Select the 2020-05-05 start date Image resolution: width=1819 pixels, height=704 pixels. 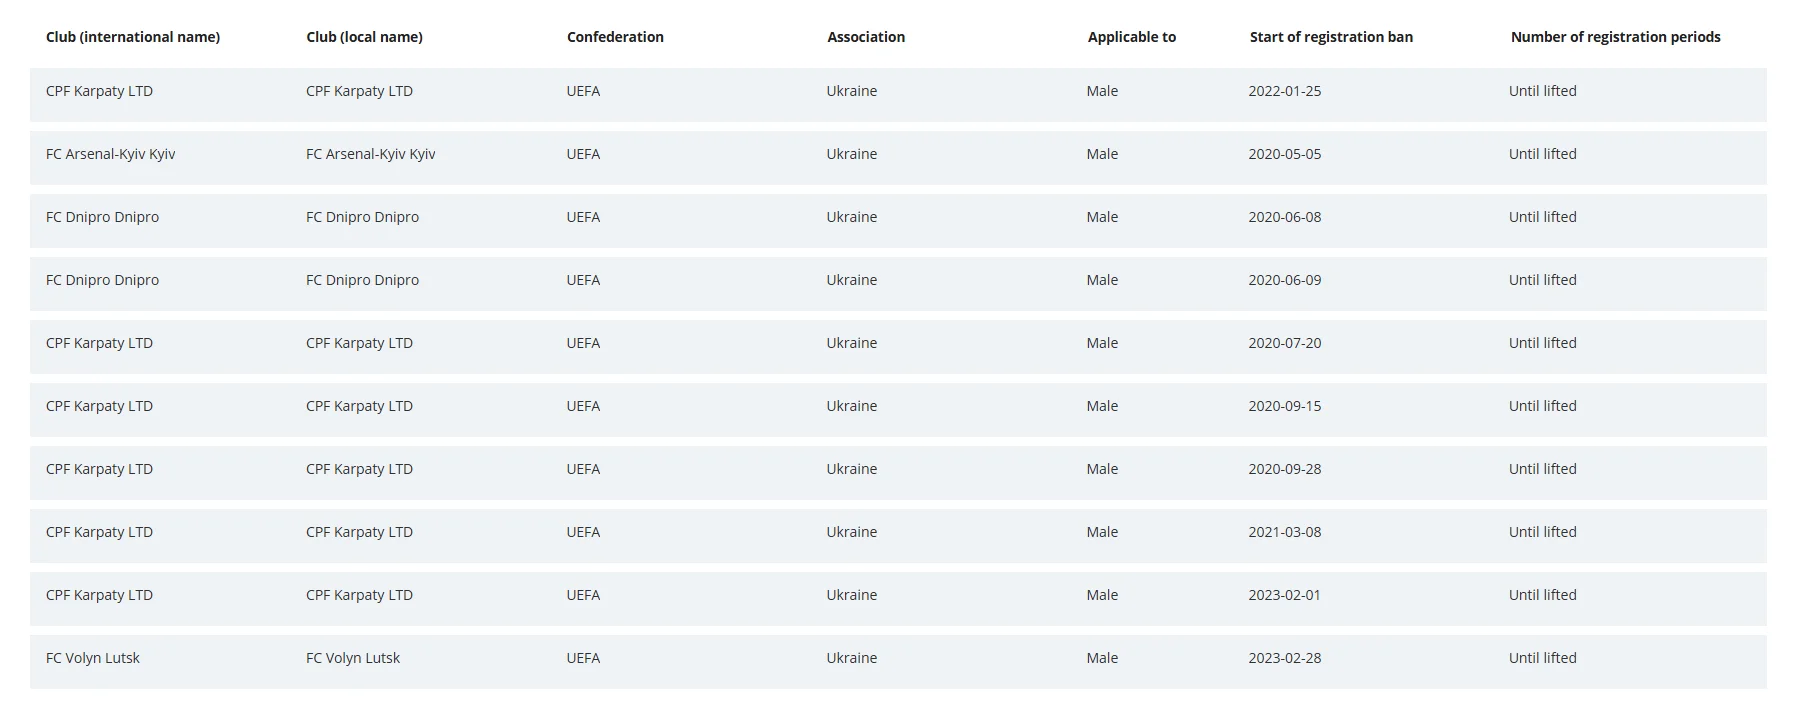point(1284,154)
